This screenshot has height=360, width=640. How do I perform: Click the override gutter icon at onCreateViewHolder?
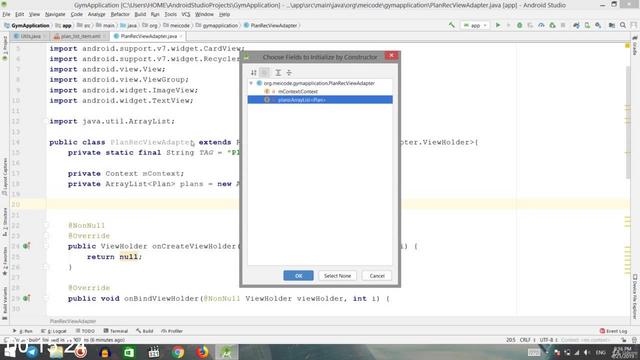pyautogui.click(x=26, y=246)
